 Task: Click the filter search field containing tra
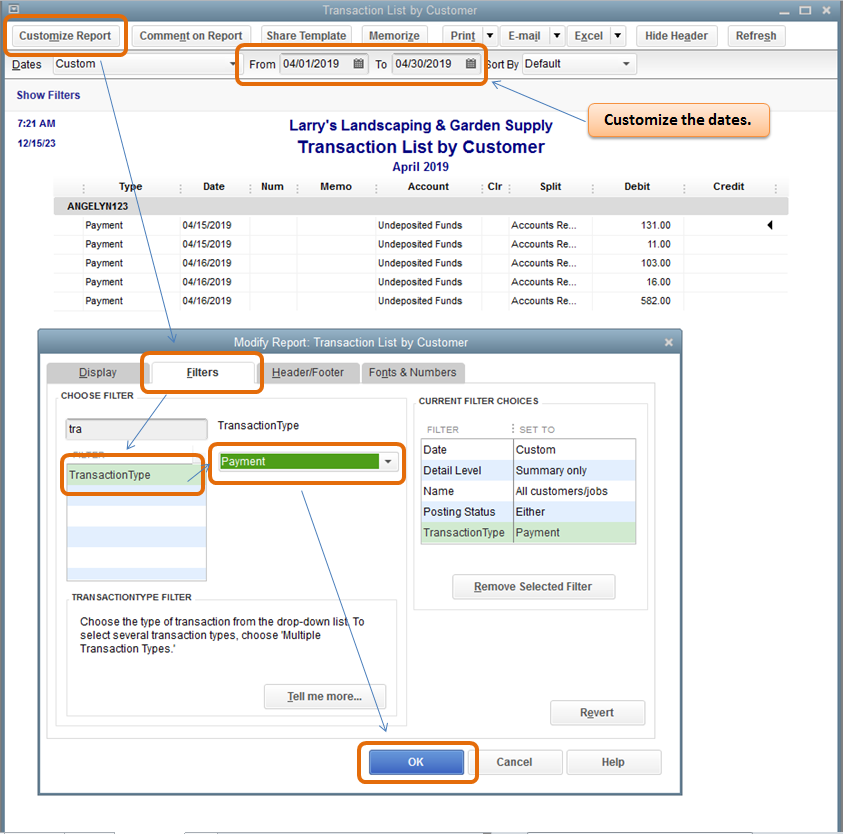point(137,429)
